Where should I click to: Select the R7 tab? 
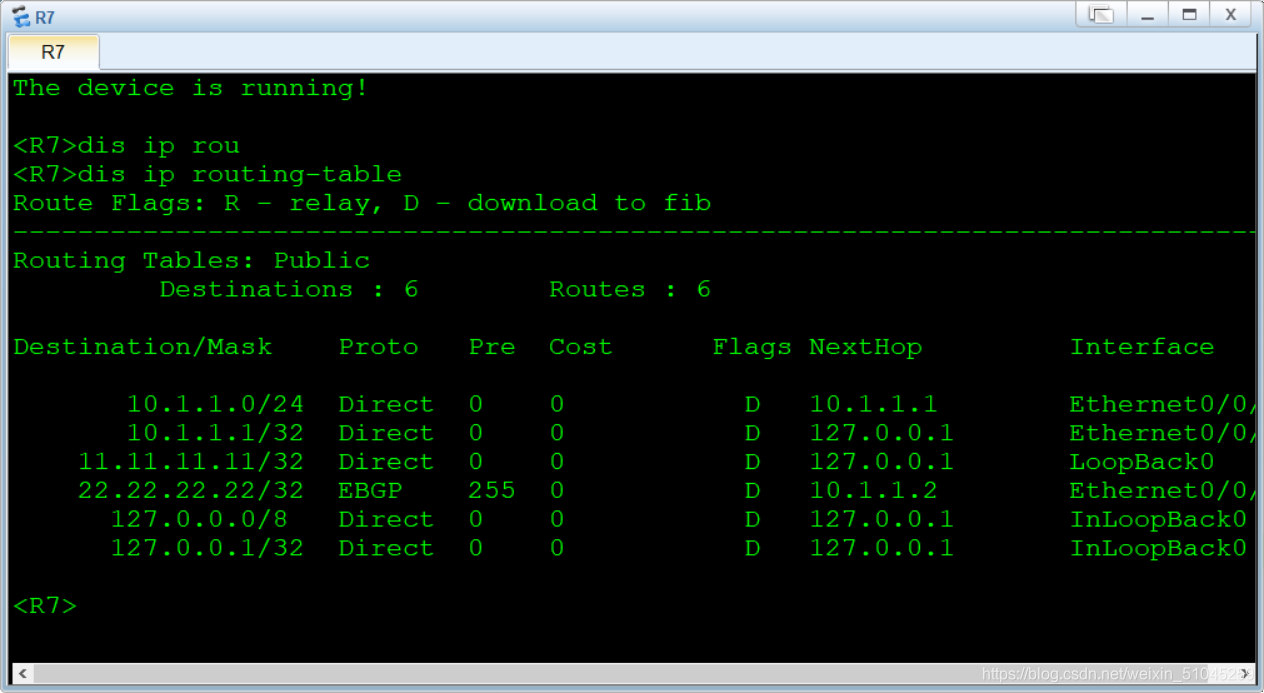[53, 52]
